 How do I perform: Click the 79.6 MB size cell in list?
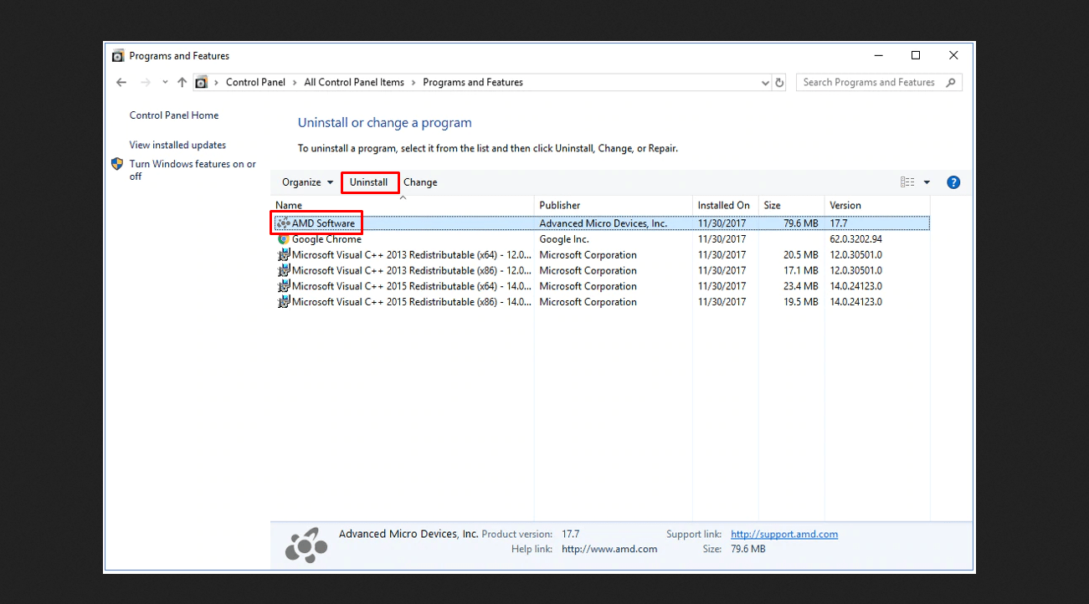(x=801, y=224)
